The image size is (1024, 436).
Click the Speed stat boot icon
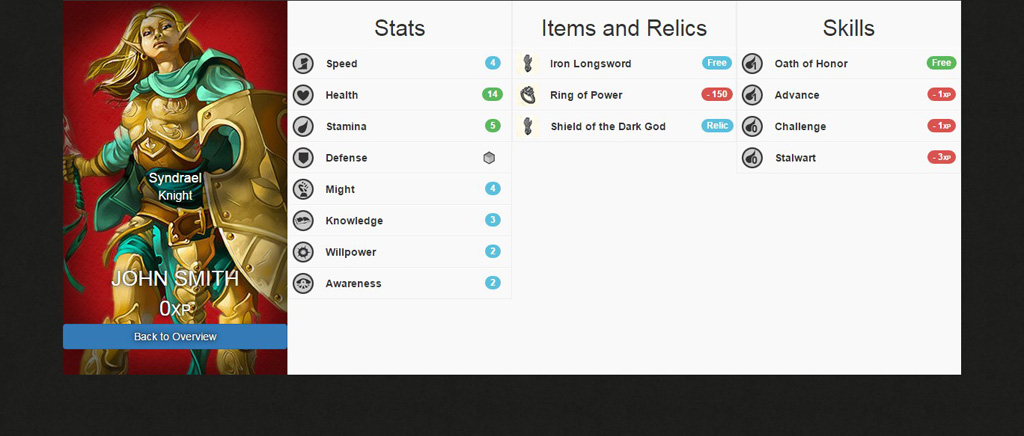303,64
